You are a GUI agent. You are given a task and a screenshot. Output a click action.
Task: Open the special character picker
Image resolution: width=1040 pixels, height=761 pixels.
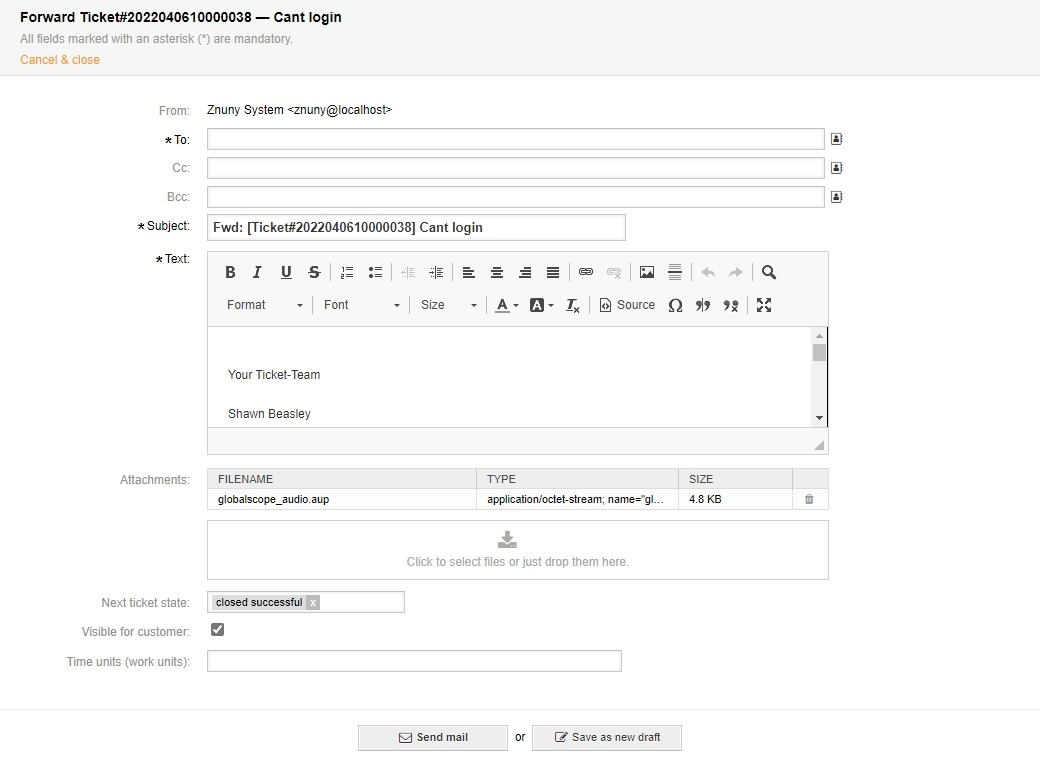click(675, 305)
